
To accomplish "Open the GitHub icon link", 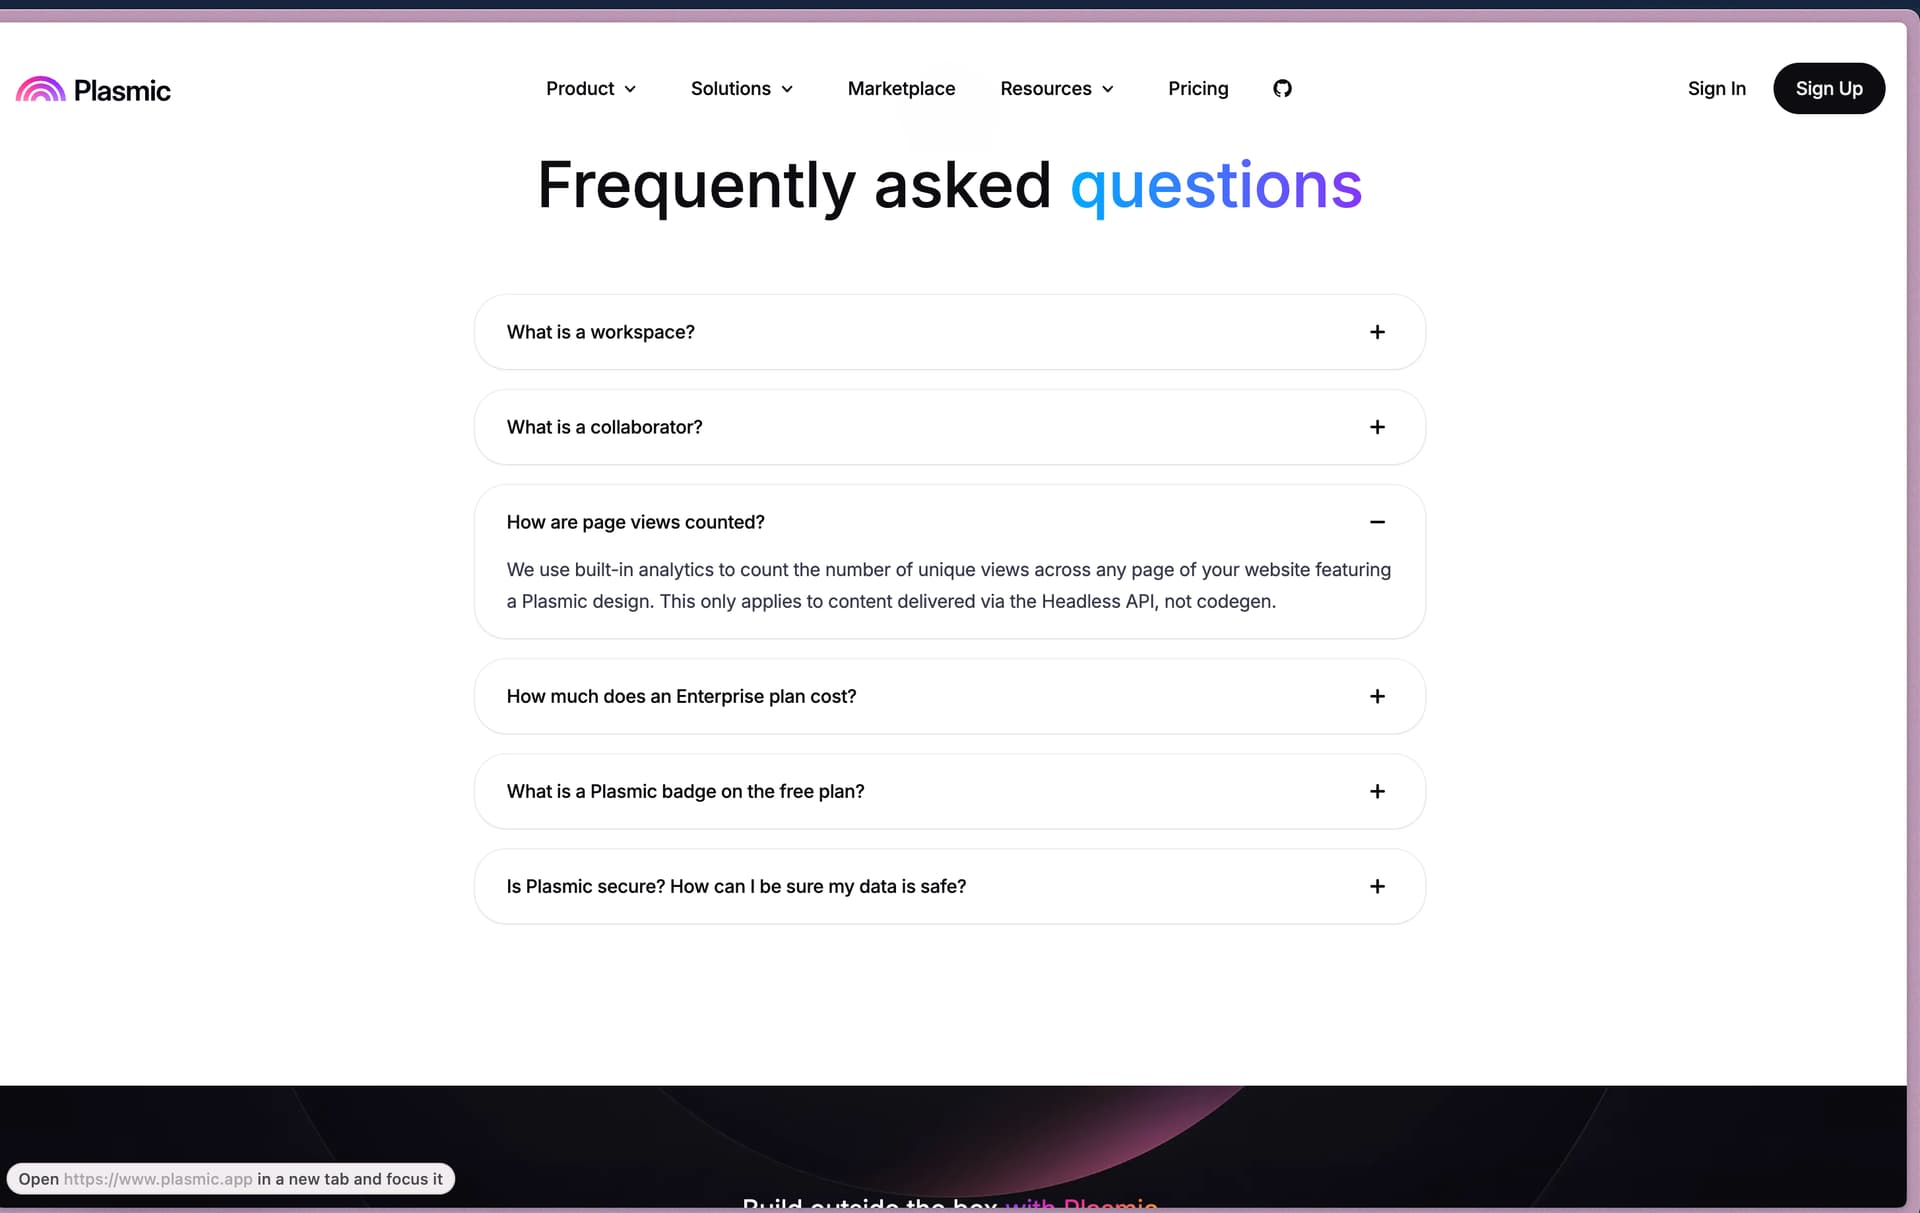I will click(1282, 89).
